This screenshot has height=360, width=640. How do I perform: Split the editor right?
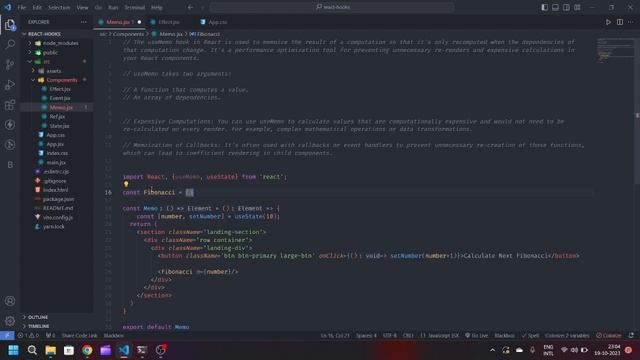(620, 22)
